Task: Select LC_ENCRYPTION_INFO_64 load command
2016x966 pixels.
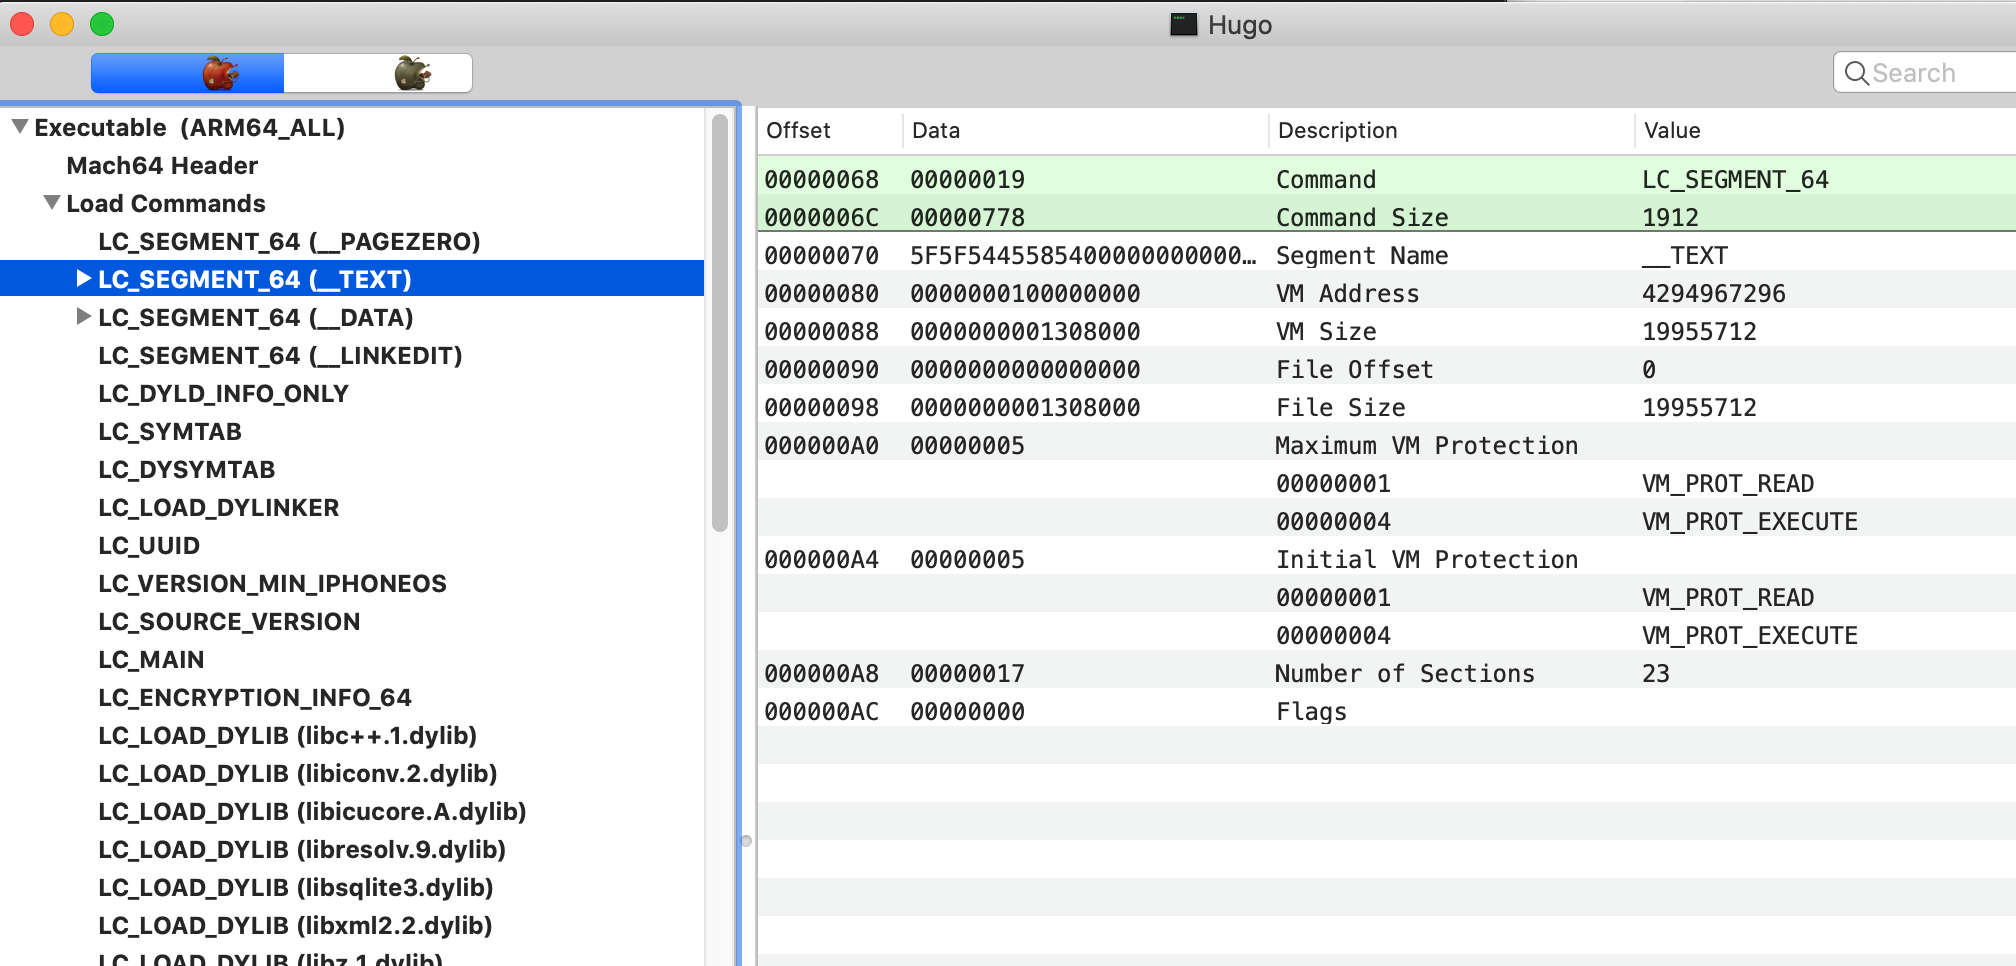Action: coord(255,698)
